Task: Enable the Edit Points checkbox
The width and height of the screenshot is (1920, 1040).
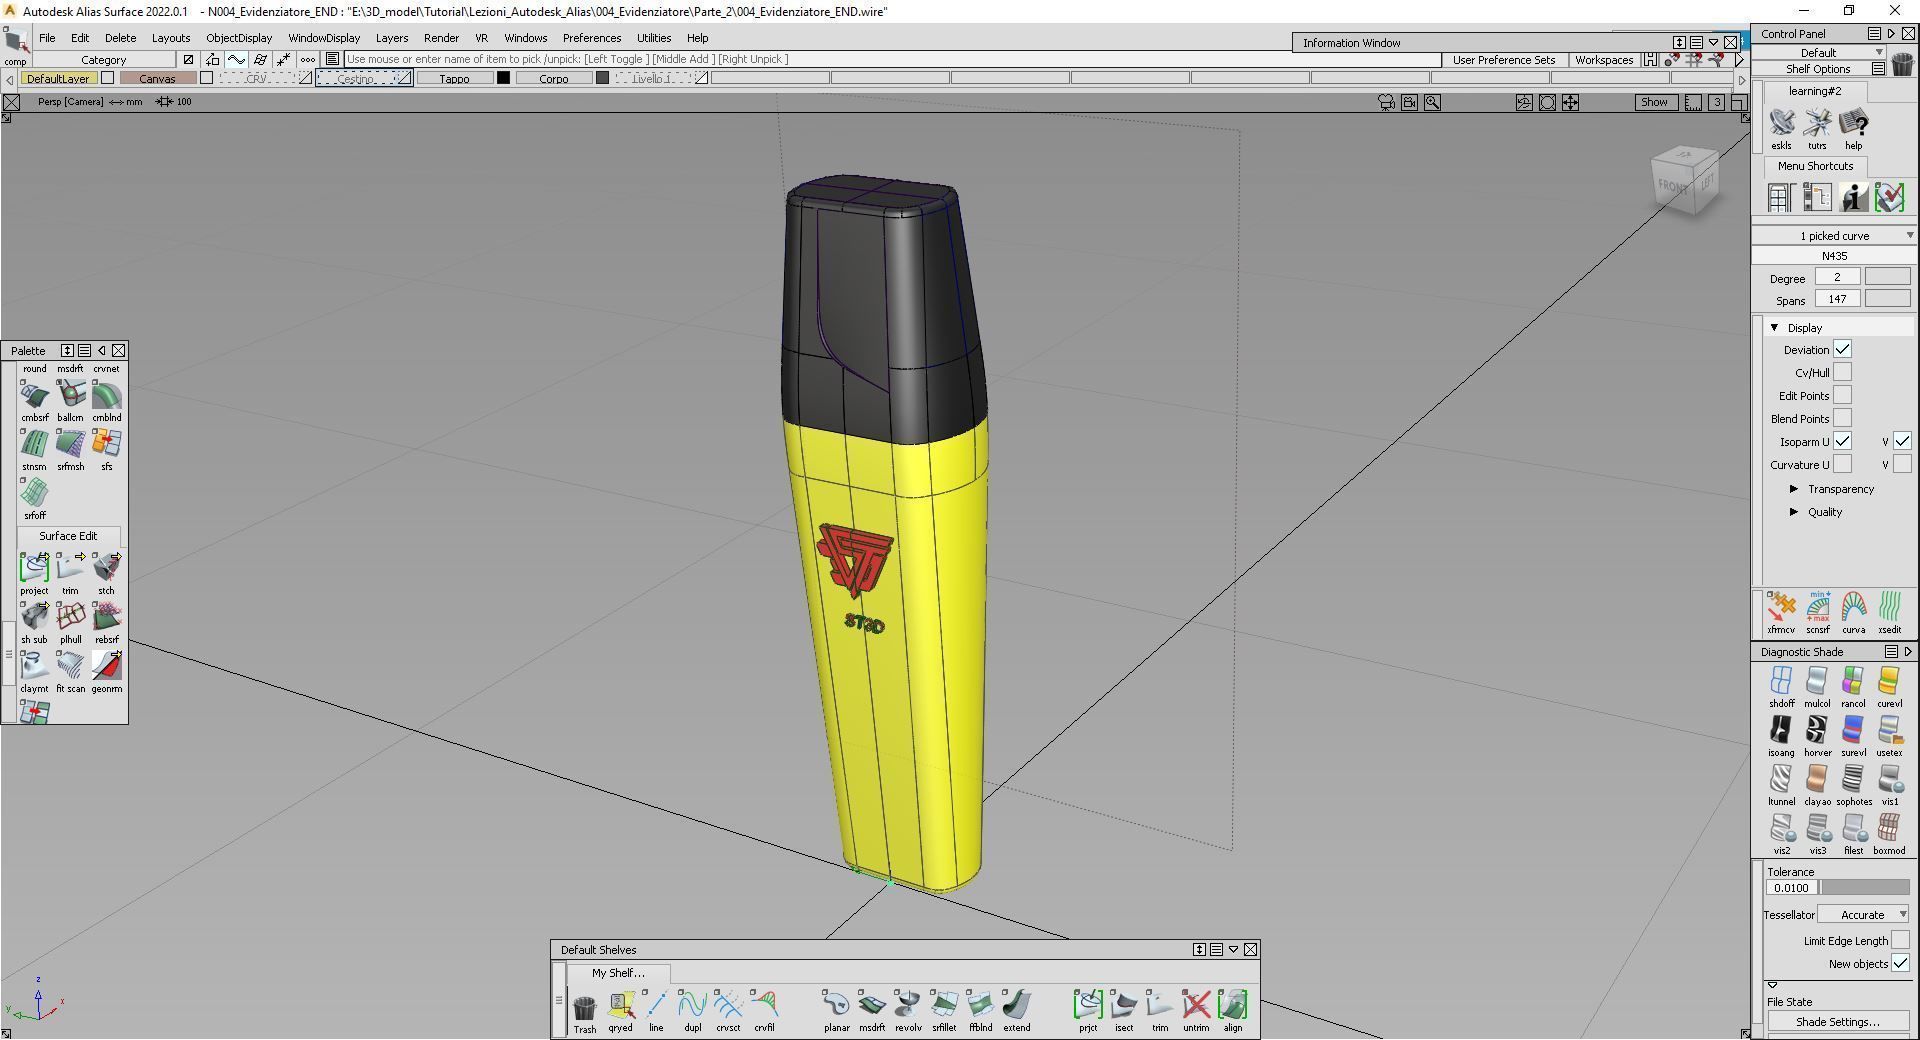Action: pyautogui.click(x=1842, y=396)
